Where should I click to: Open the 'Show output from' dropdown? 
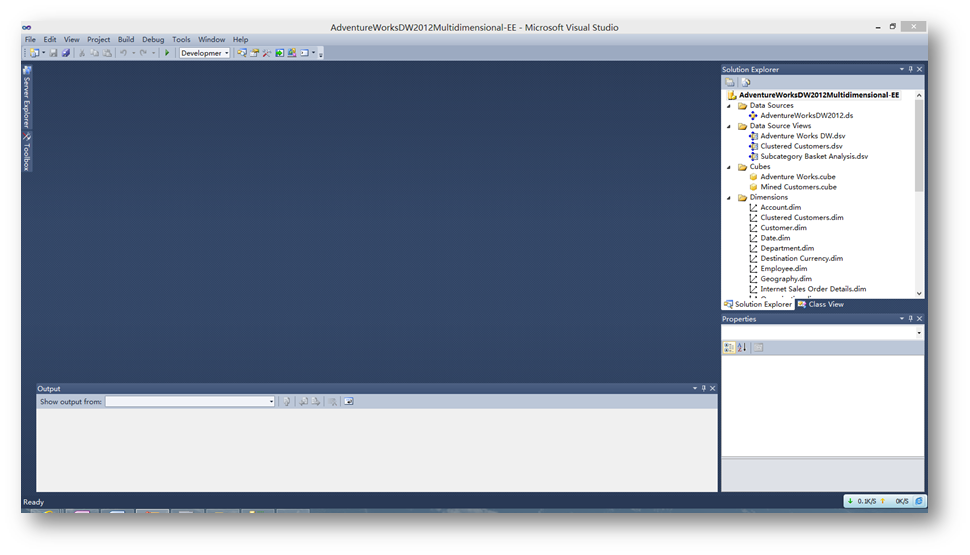190,402
